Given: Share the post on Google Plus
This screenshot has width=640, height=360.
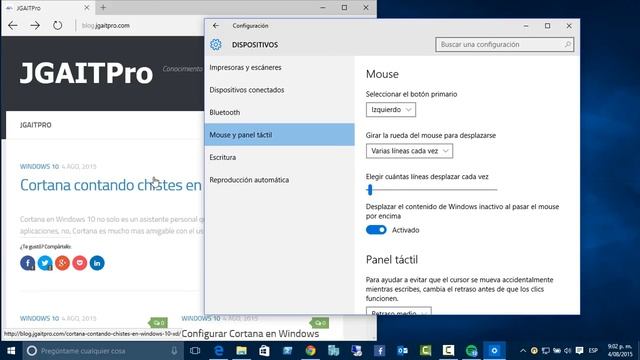Looking at the screenshot, I should click(62, 263).
